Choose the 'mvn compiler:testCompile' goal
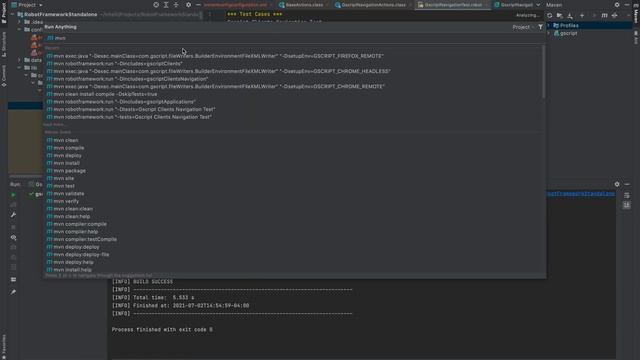640x360 pixels. (82, 239)
